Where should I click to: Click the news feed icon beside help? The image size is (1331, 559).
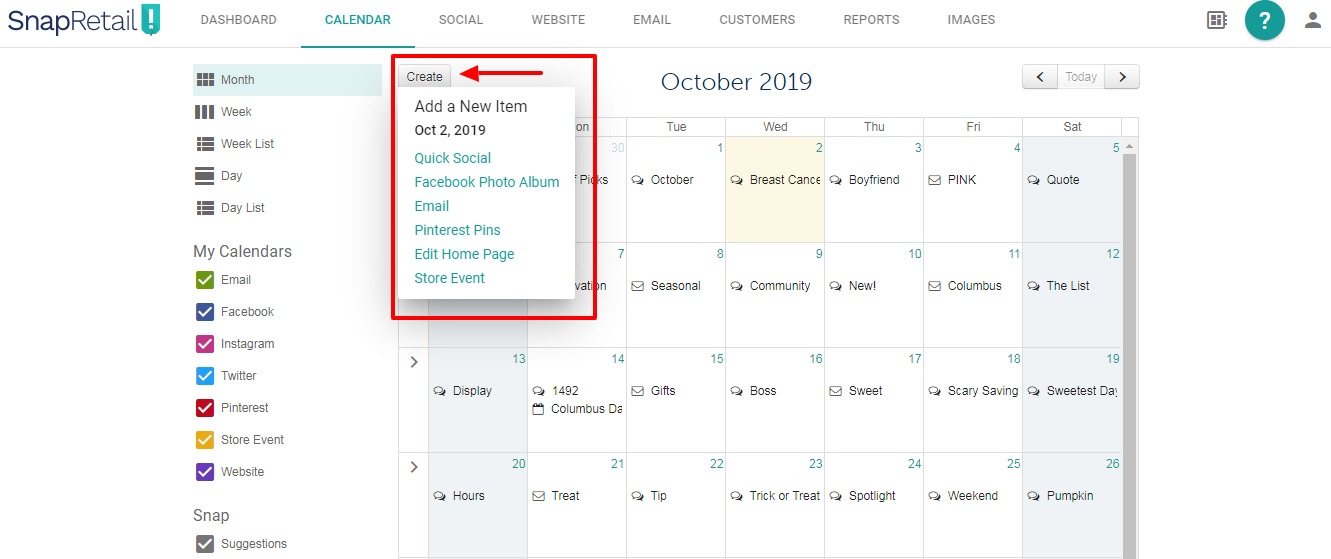click(1217, 20)
